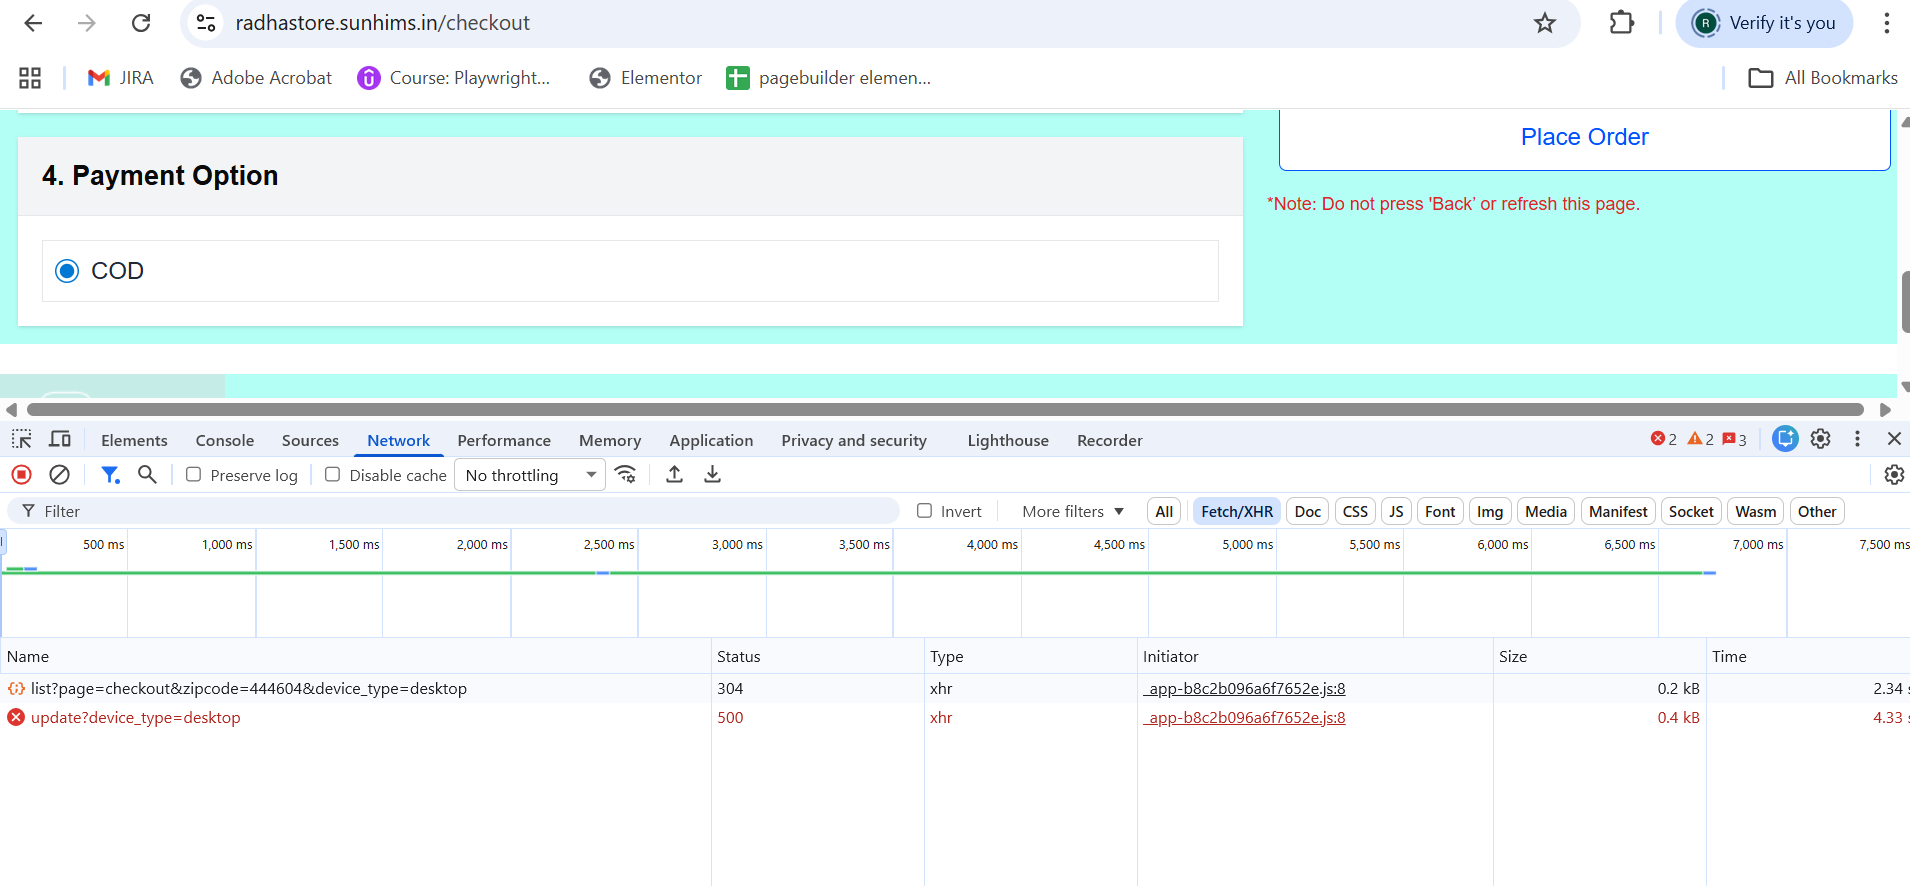The image size is (1910, 886).
Task: Switch to the Console tab
Action: click(225, 441)
